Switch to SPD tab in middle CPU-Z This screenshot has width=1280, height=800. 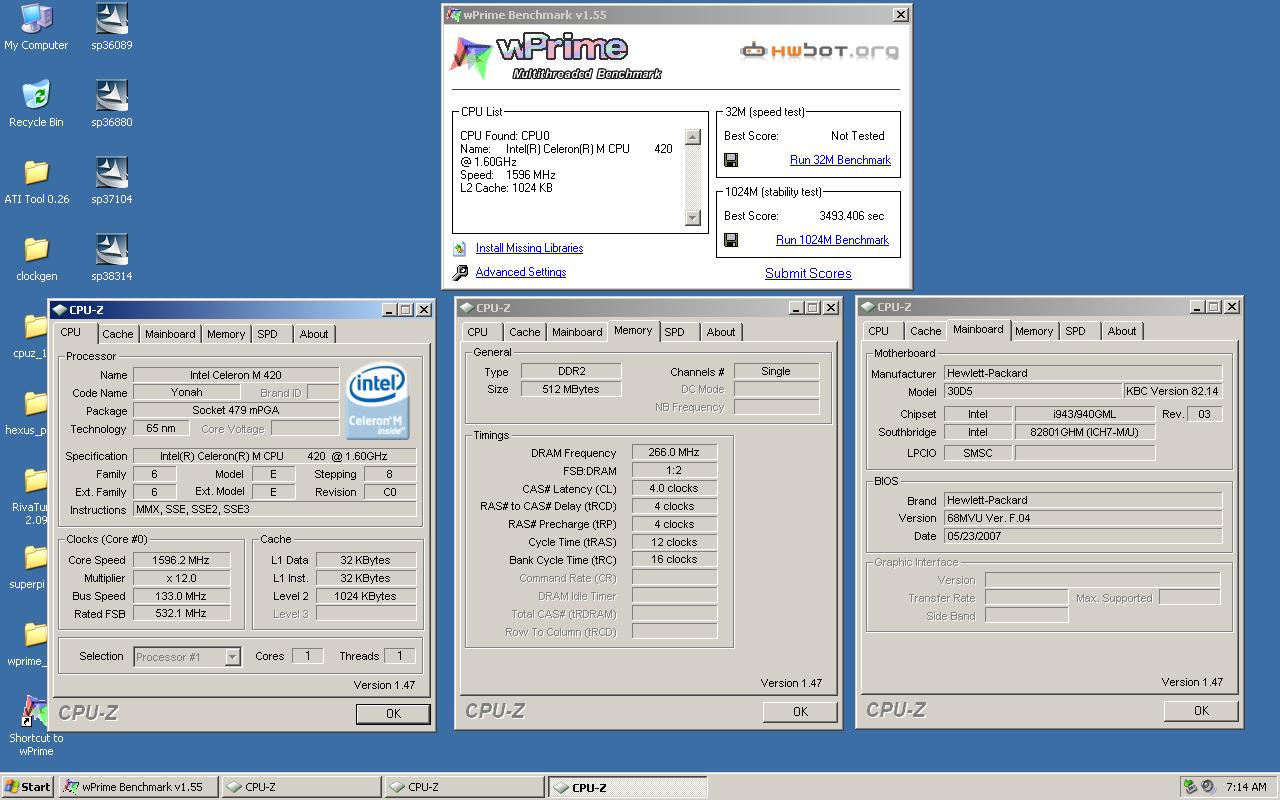point(675,332)
